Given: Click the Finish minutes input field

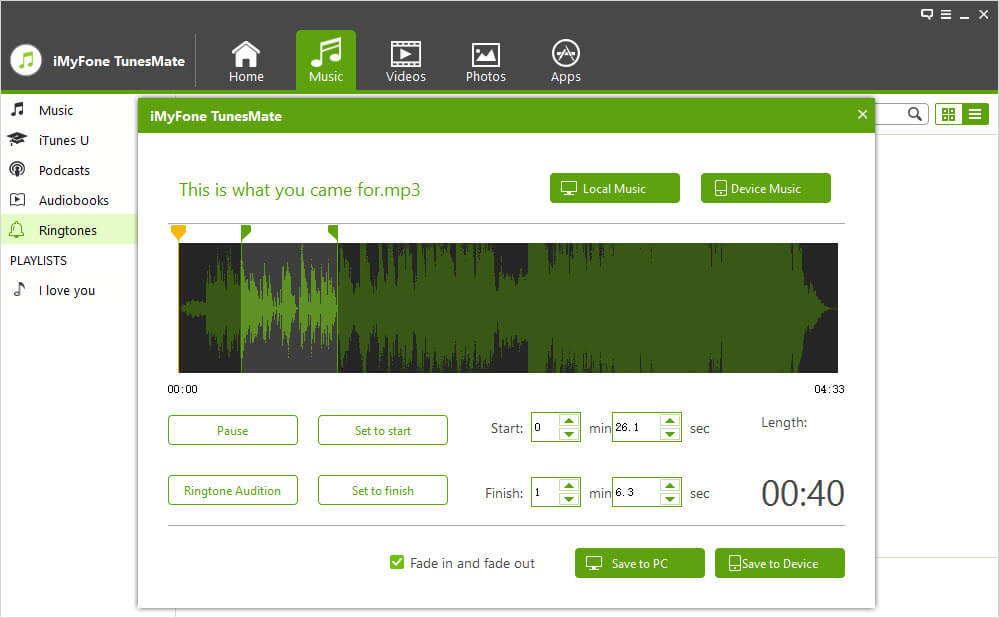Looking at the screenshot, I should click(545, 492).
